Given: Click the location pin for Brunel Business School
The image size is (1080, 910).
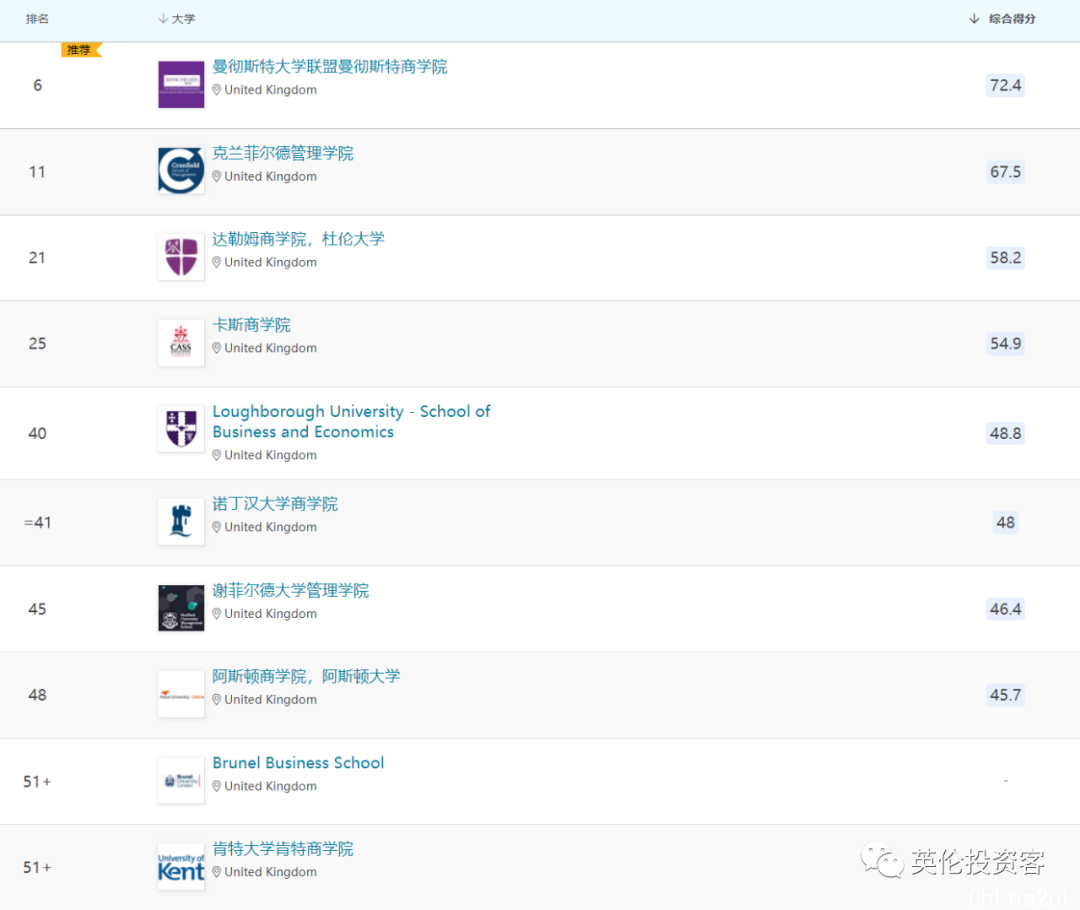Looking at the screenshot, I should 216,787.
